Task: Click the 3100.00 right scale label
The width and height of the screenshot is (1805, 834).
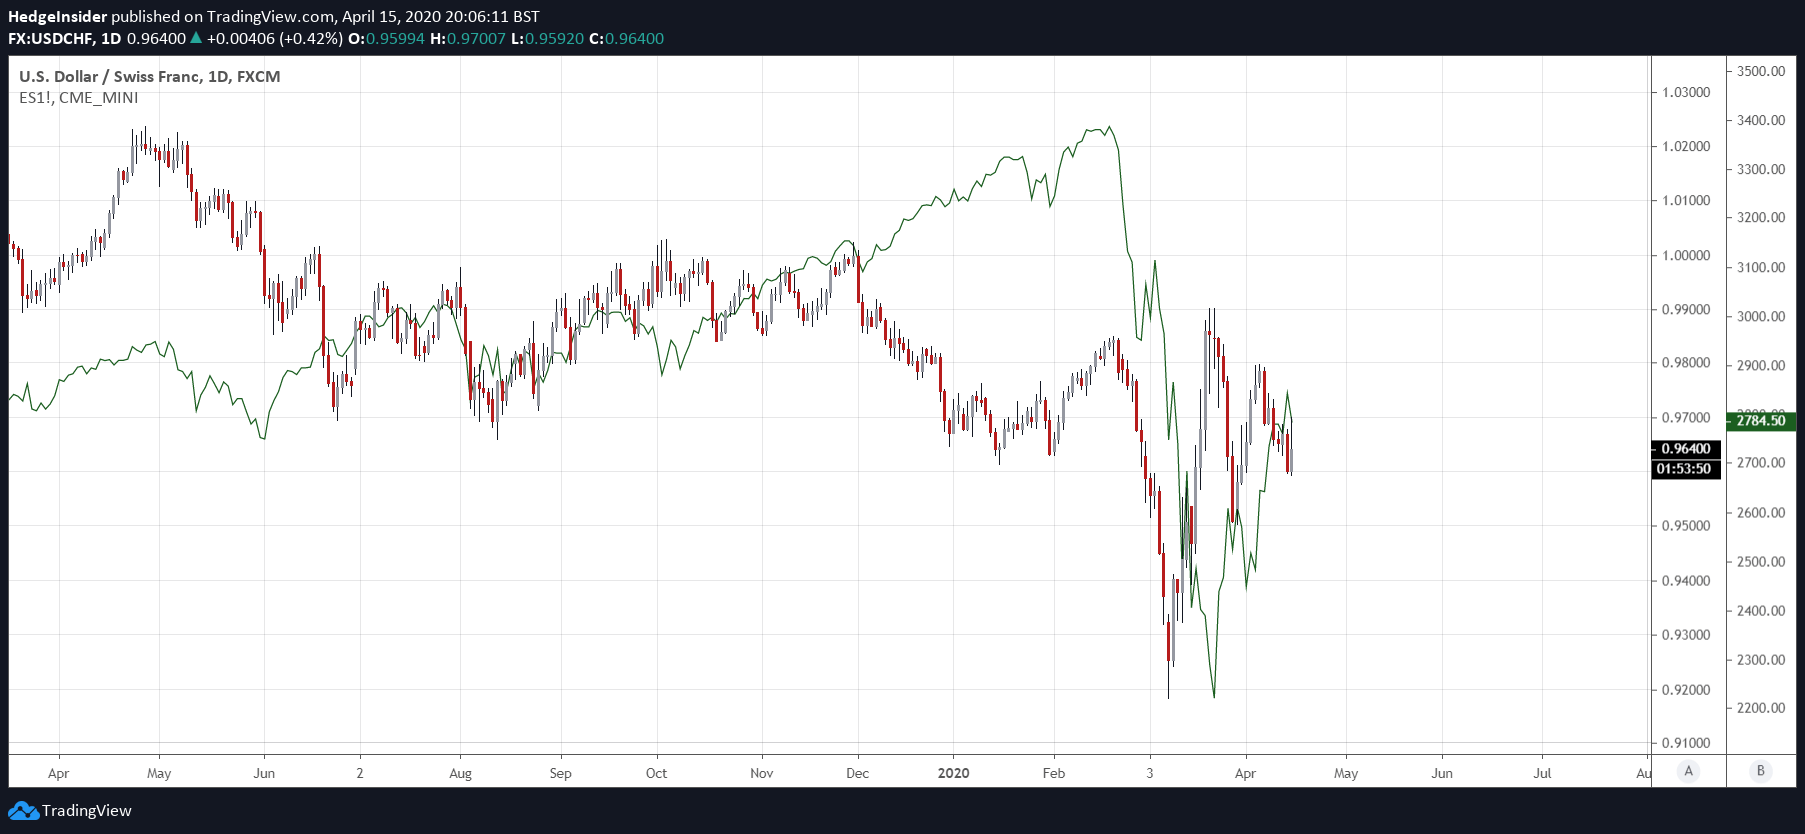Action: (x=1761, y=267)
